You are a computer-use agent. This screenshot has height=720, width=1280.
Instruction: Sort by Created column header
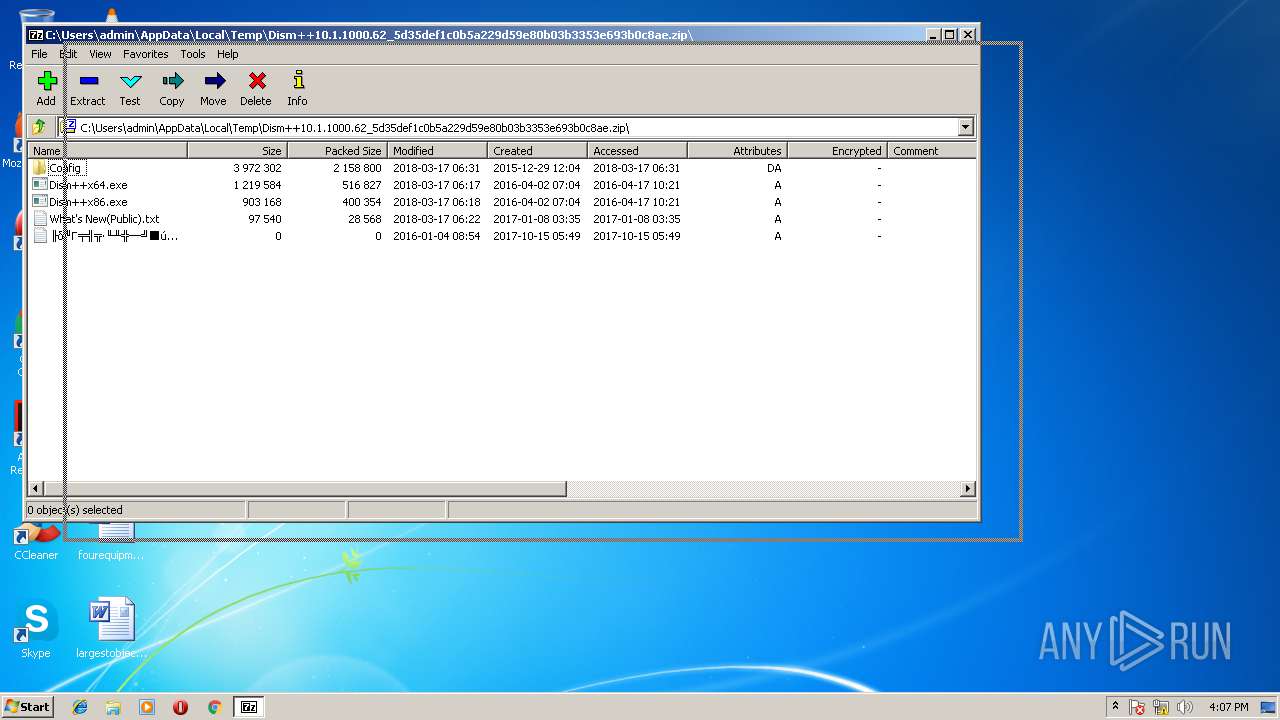[x=538, y=151]
